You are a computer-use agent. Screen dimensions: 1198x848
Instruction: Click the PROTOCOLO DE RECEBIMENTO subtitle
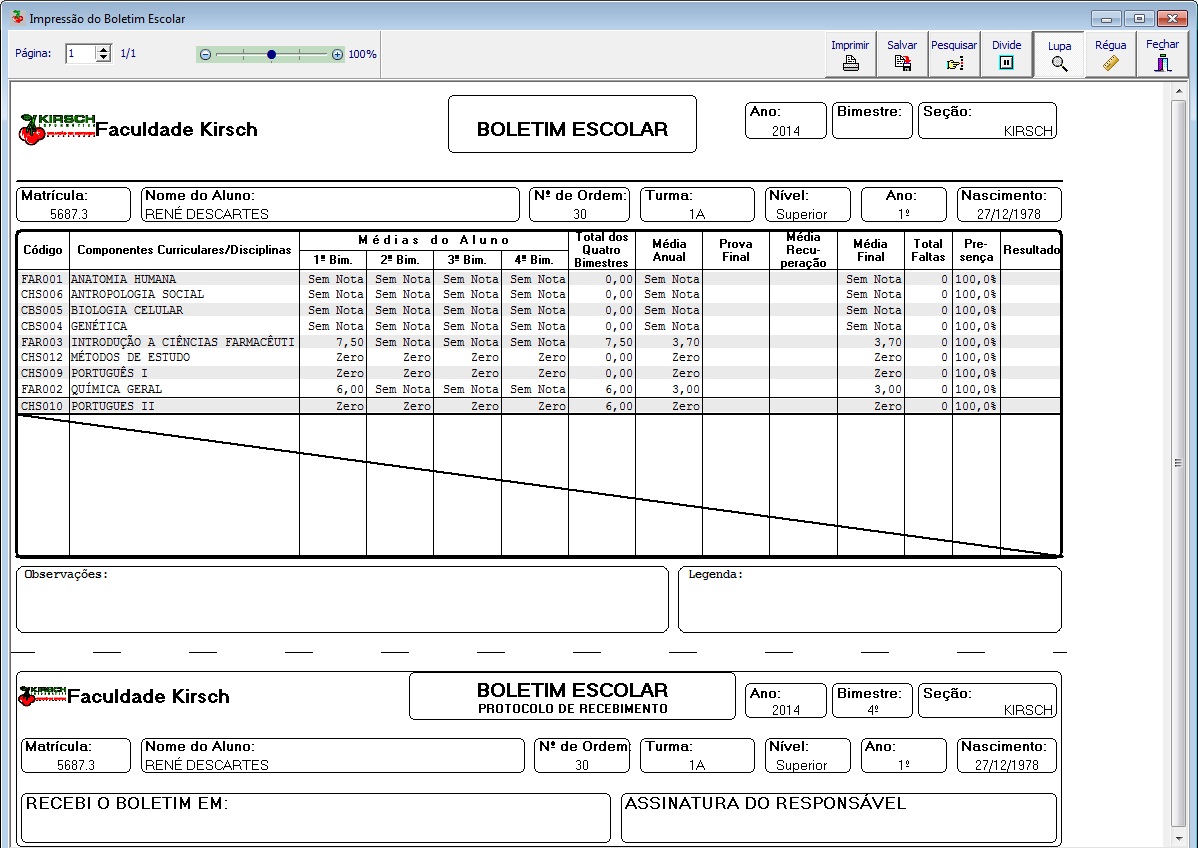click(x=573, y=709)
